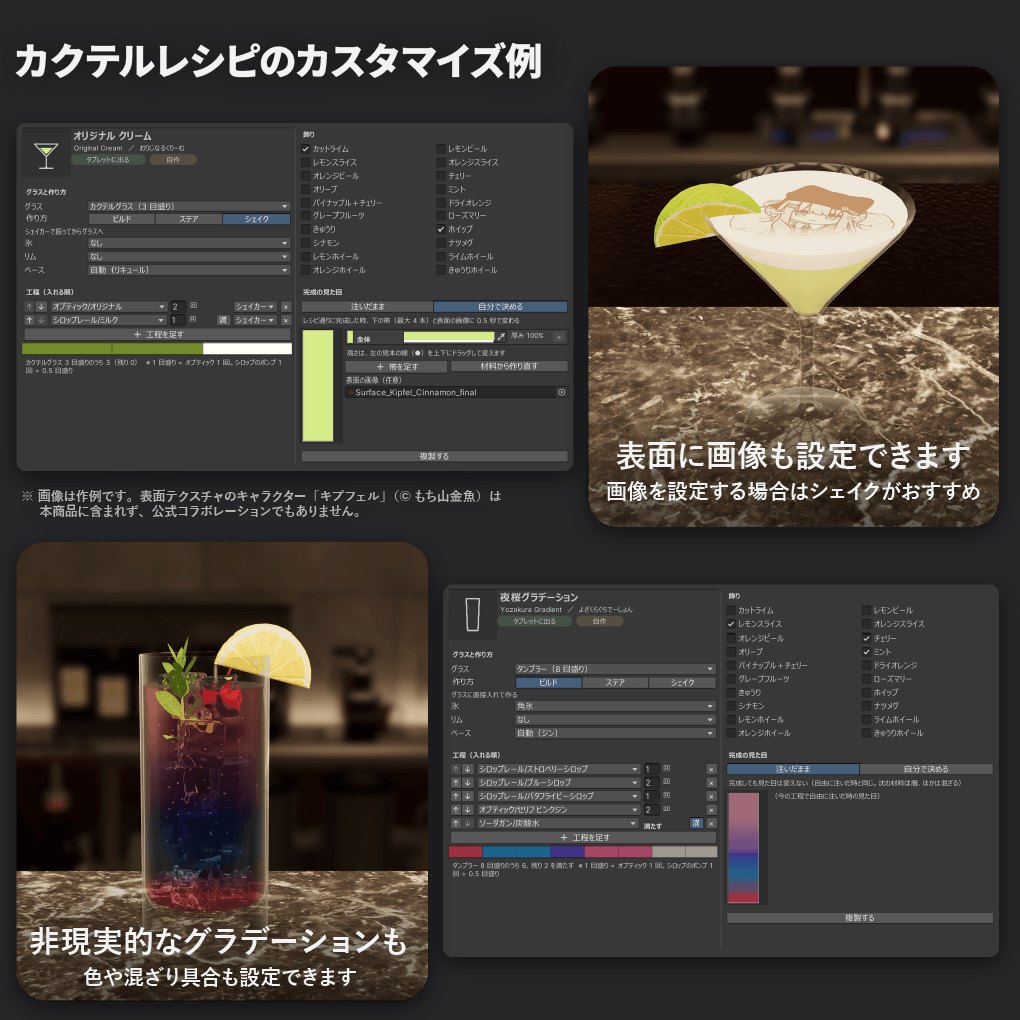This screenshot has height=1020, width=1020.
Task: Remove the セリフ ピンクジン step with ×
Action: [711, 810]
